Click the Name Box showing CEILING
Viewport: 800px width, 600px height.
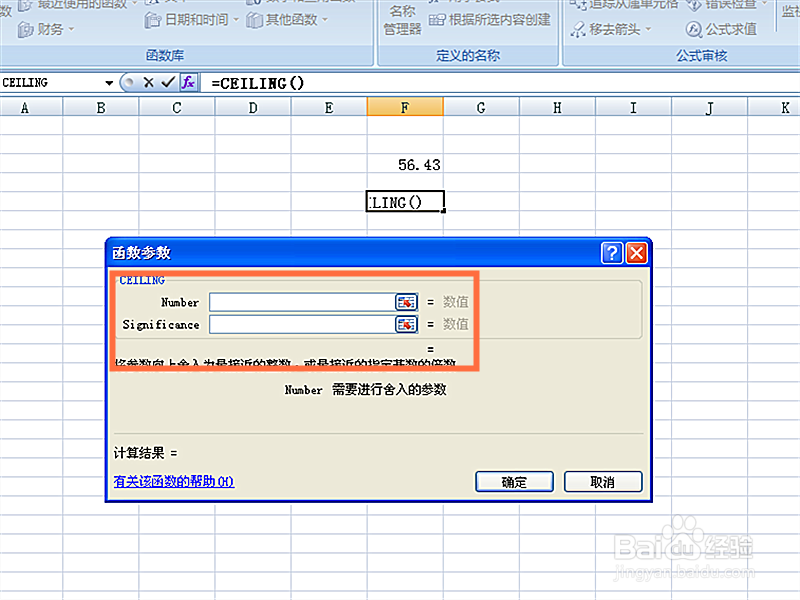[x=51, y=83]
